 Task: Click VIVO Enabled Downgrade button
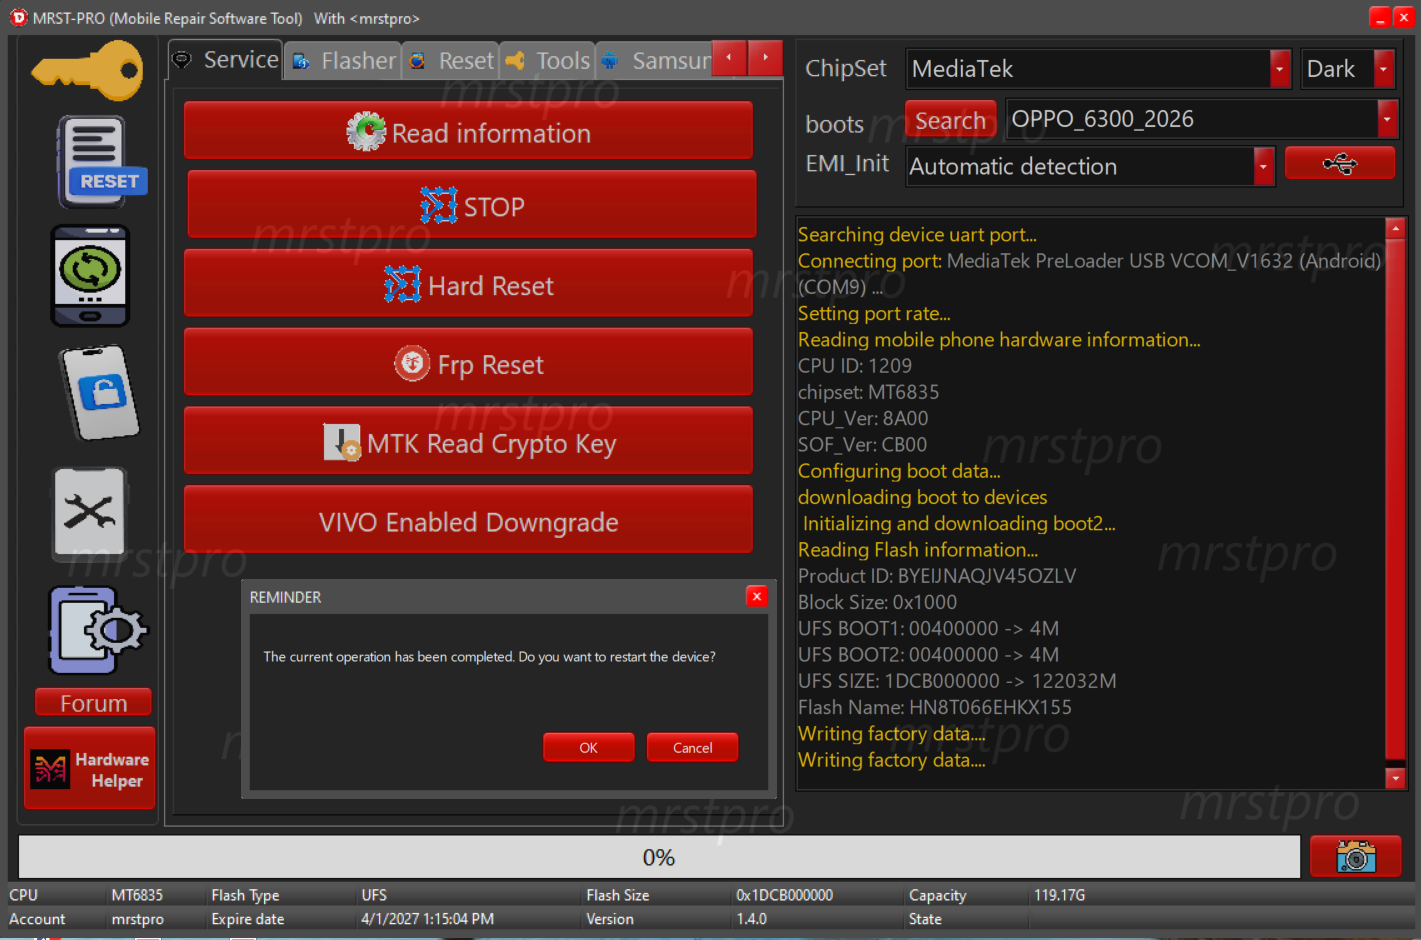coord(468,520)
